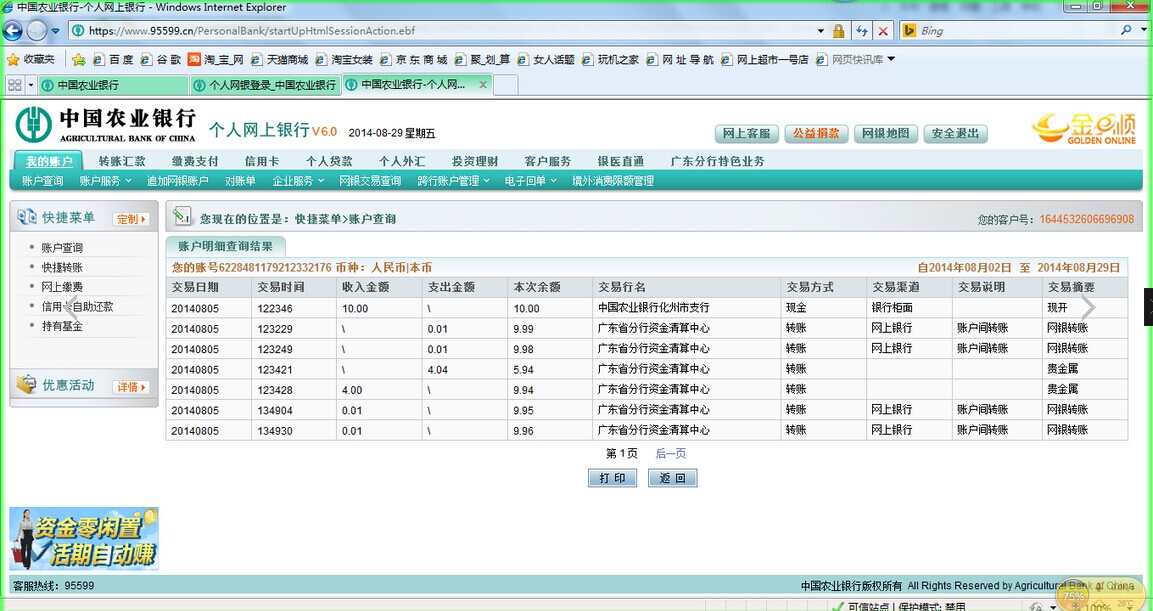Click the browser Forward arrow button
1153x611 pixels.
click(x=37, y=31)
